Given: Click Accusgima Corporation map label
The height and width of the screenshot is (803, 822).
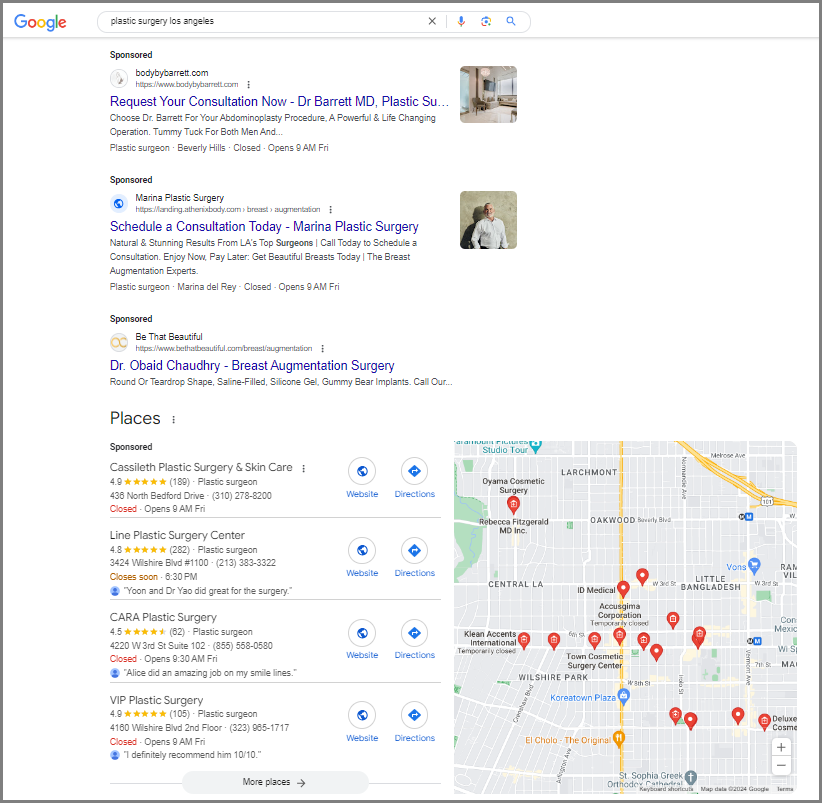Looking at the screenshot, I should pos(620,611).
